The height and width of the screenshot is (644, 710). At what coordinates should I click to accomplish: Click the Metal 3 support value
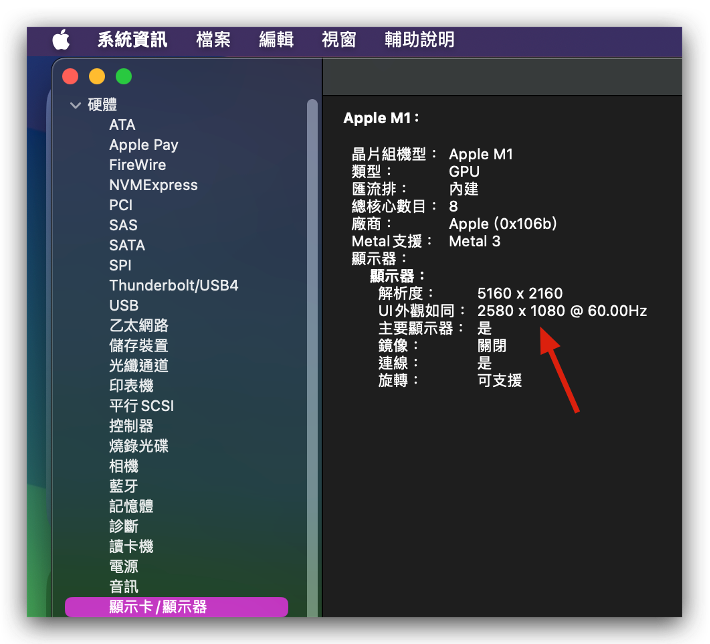(x=475, y=241)
